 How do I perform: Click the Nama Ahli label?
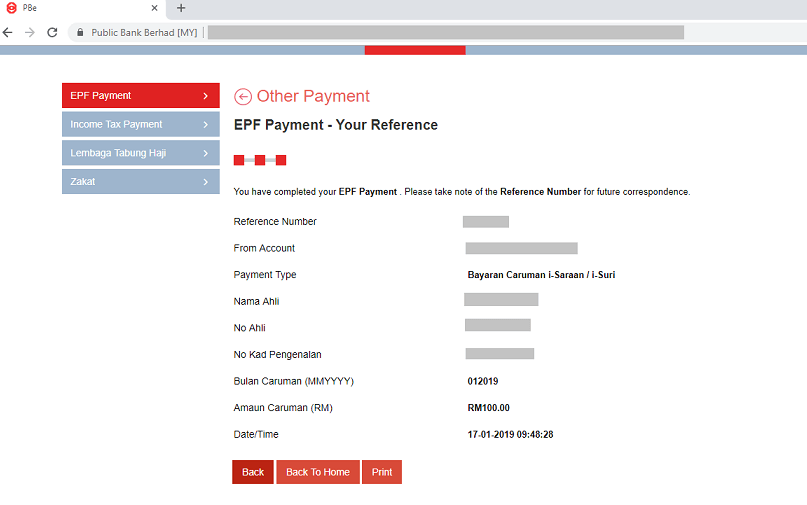point(256,301)
